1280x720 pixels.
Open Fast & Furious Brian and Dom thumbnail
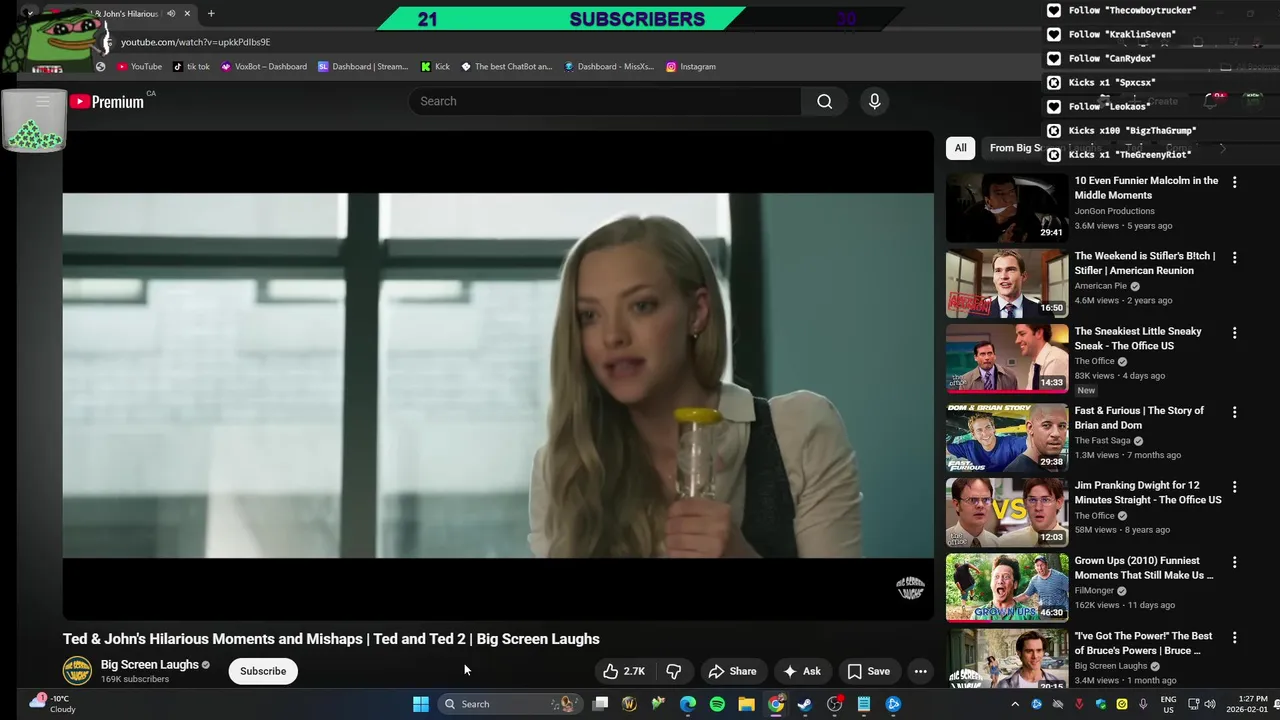[x=1007, y=438]
